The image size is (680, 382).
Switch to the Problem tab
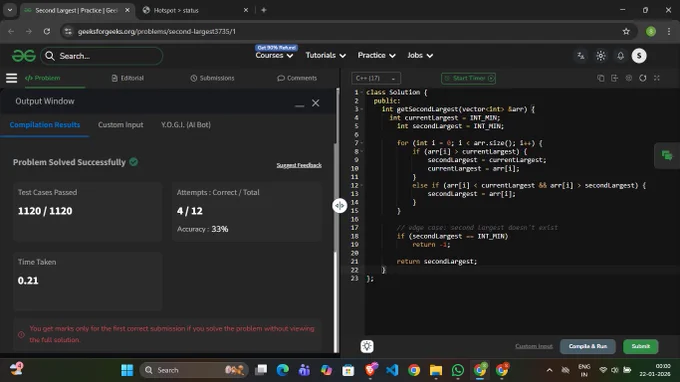point(42,78)
